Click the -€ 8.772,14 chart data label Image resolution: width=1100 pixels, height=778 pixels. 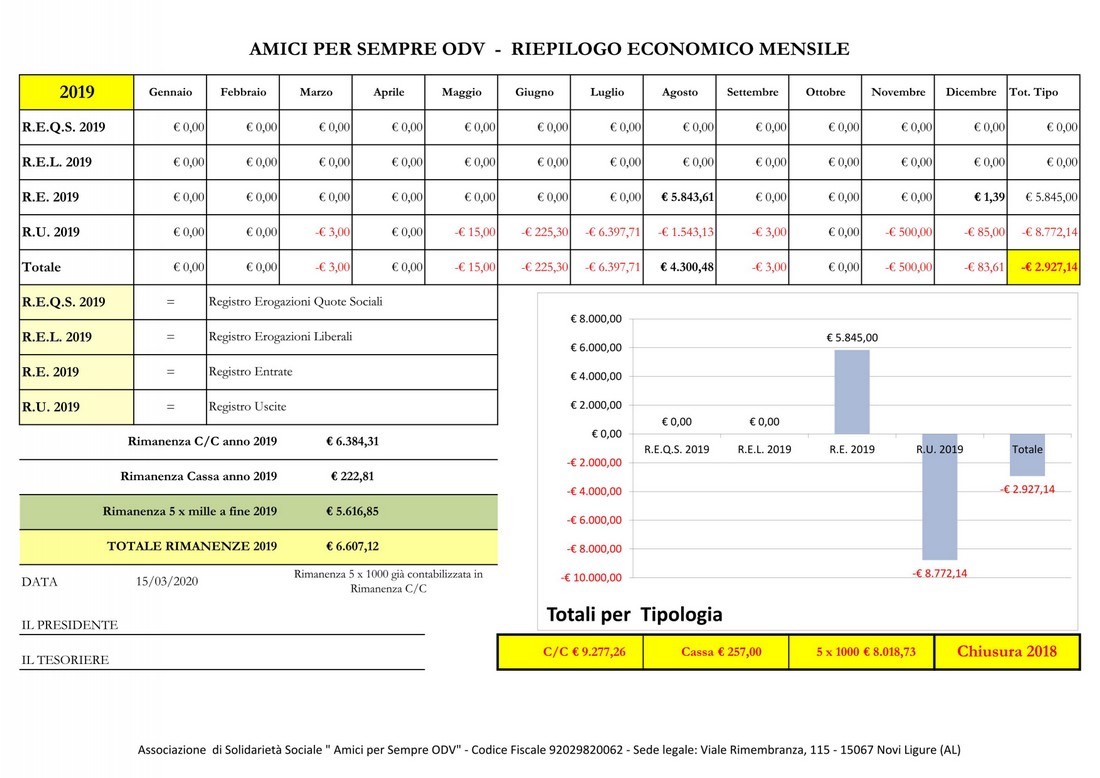939,573
